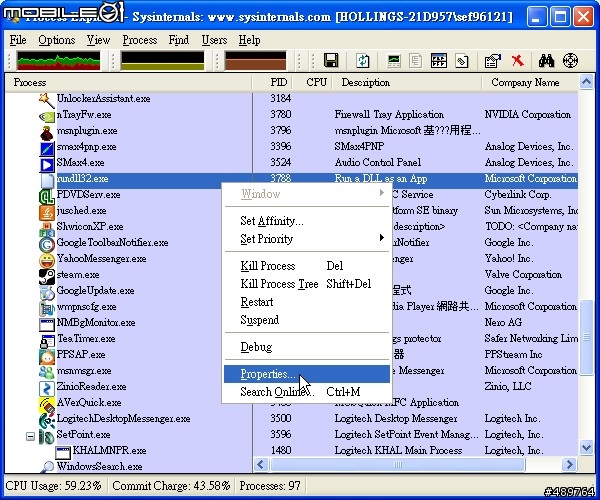Click horizontal scrollbar left arrow
The height and width of the screenshot is (500, 600).
pyautogui.click(x=261, y=464)
